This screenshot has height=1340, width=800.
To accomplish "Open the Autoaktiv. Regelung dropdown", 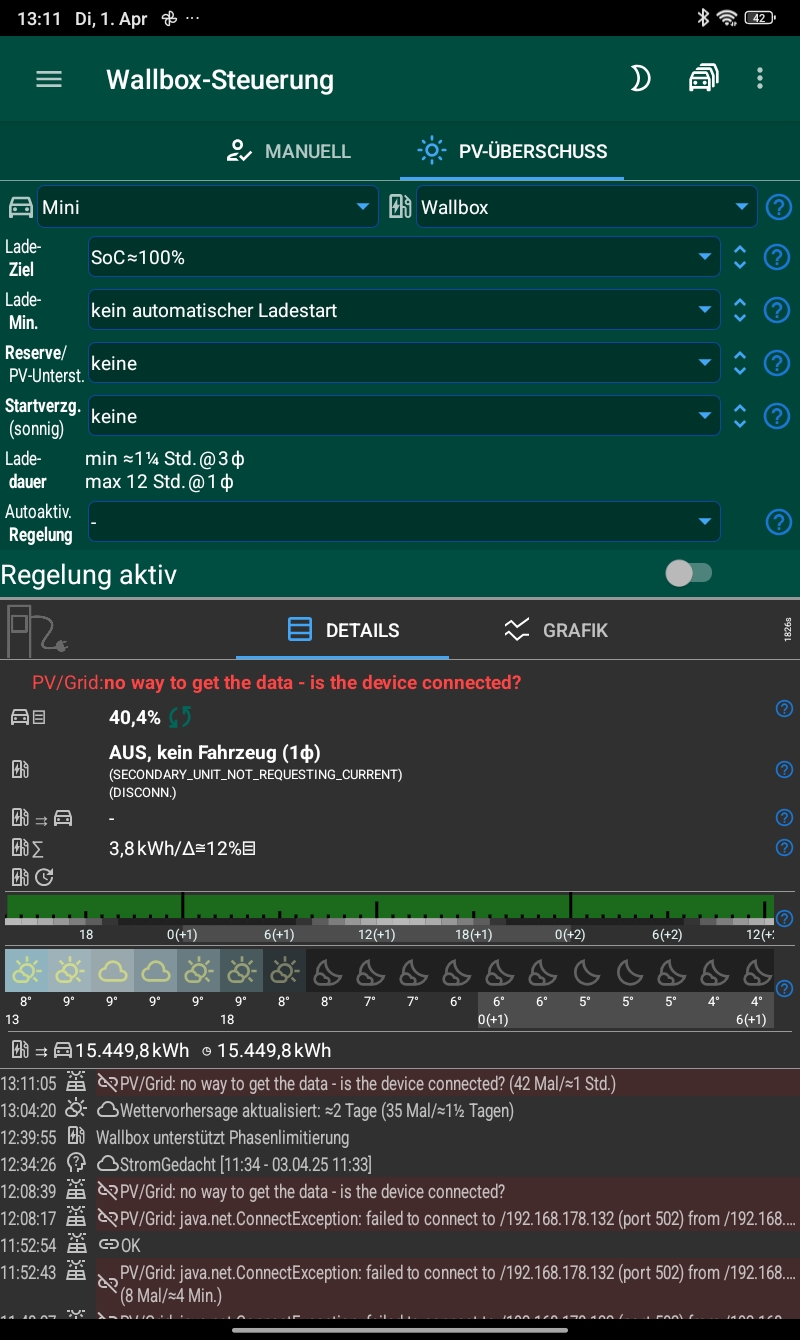I will (x=404, y=521).
